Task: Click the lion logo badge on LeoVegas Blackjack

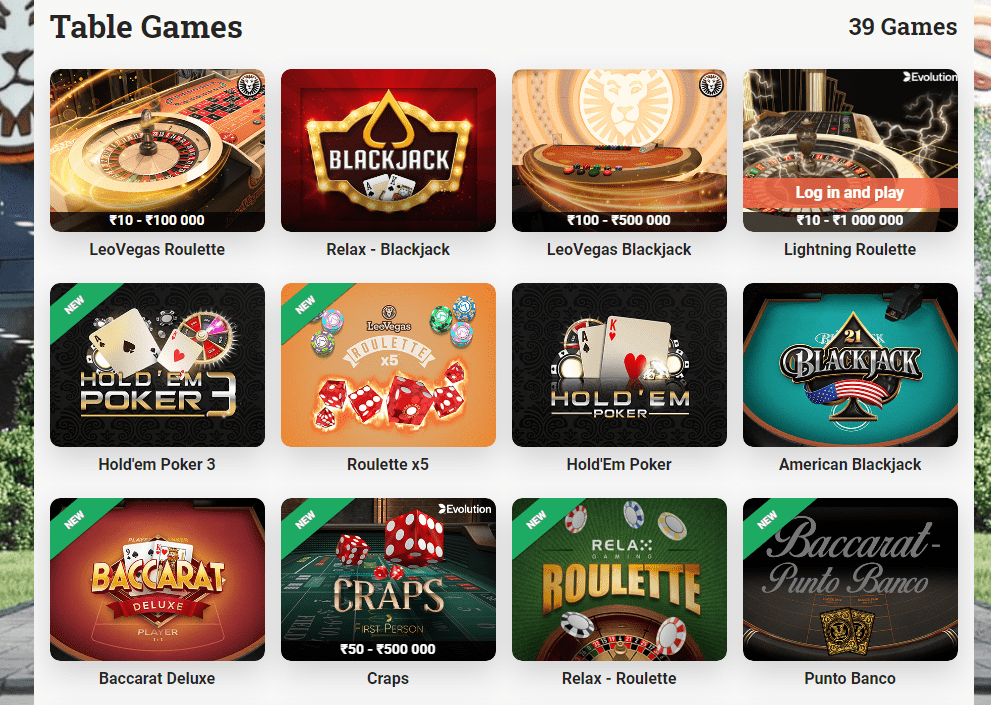Action: tap(712, 85)
